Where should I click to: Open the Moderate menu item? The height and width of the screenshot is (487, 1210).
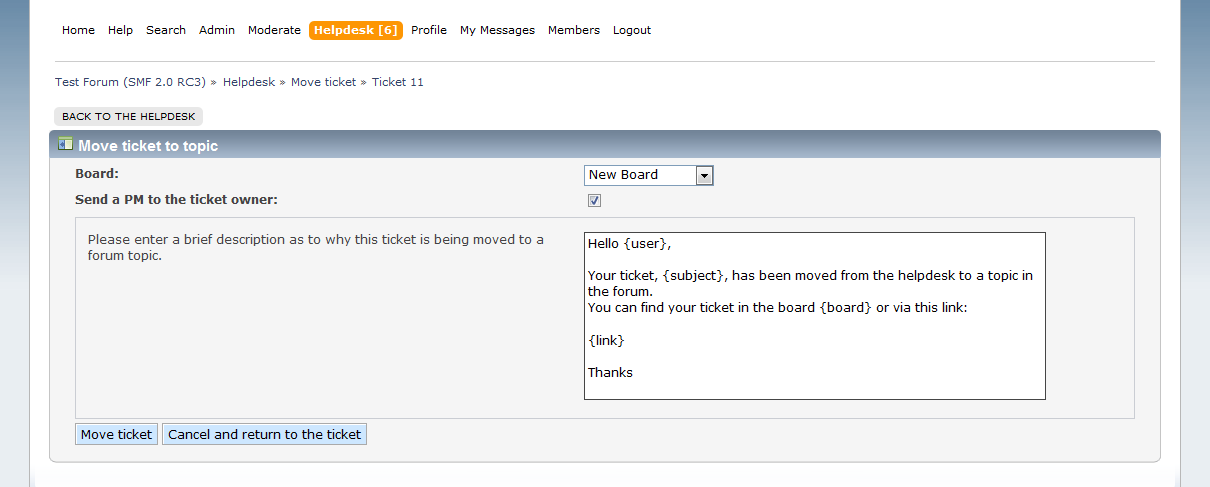coord(274,30)
